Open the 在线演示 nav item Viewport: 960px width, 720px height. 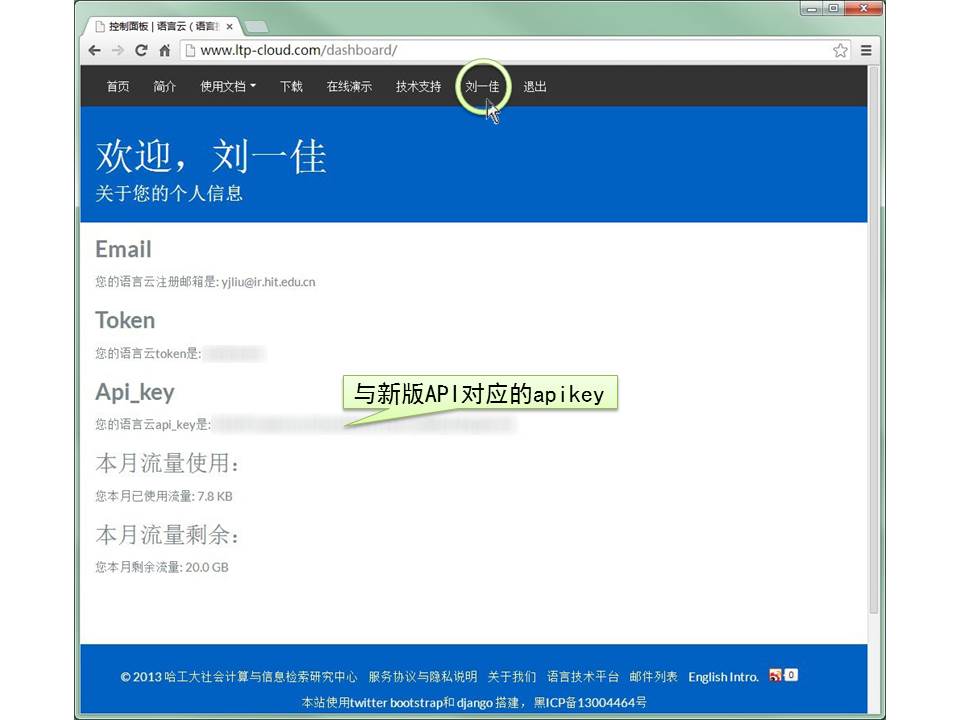[349, 86]
